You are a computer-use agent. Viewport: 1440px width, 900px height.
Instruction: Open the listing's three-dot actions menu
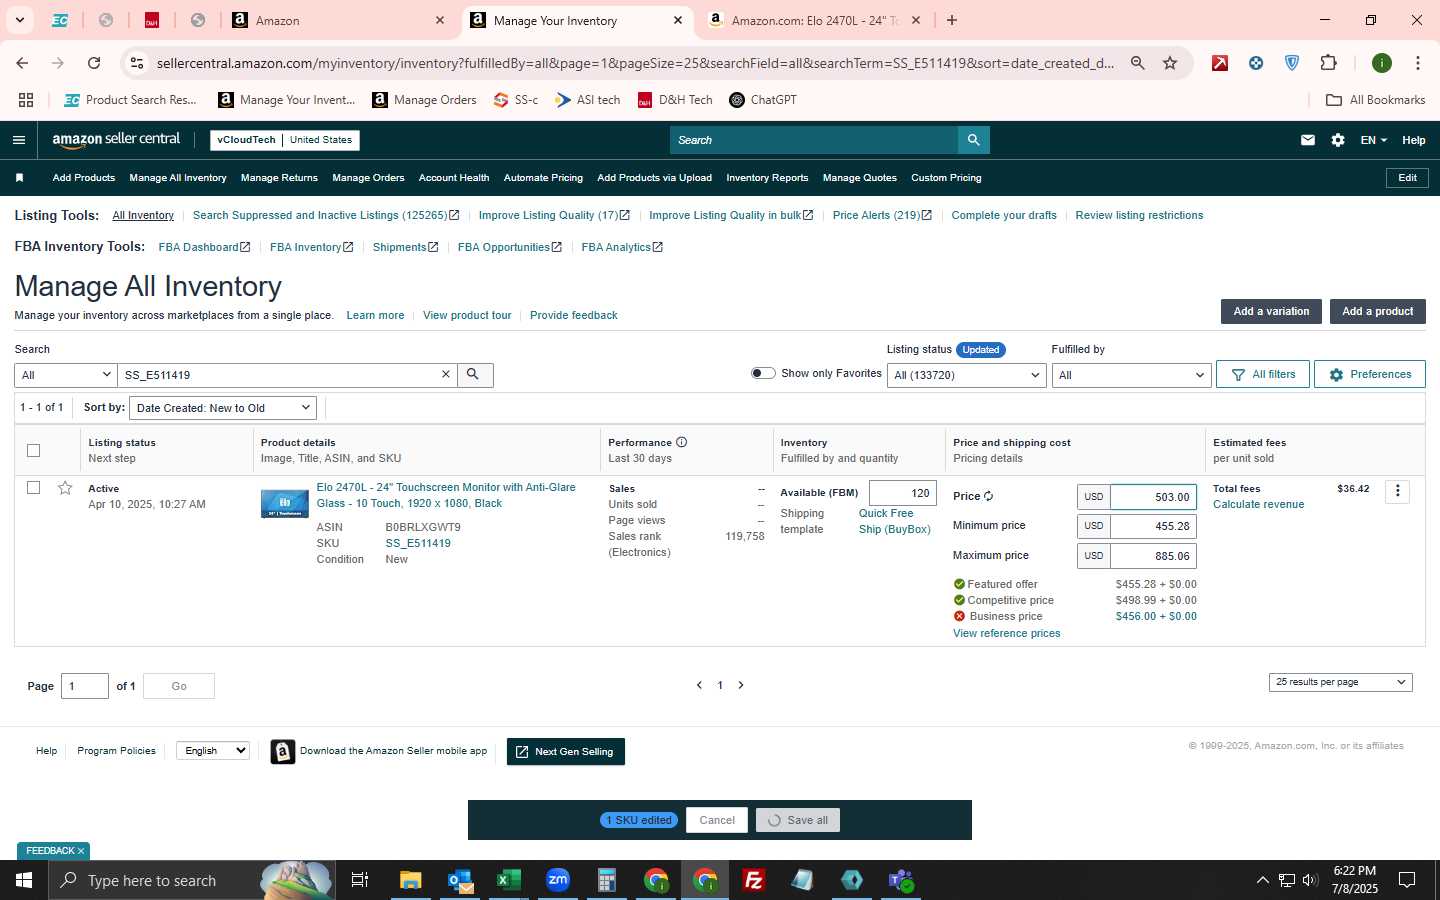pyautogui.click(x=1398, y=491)
